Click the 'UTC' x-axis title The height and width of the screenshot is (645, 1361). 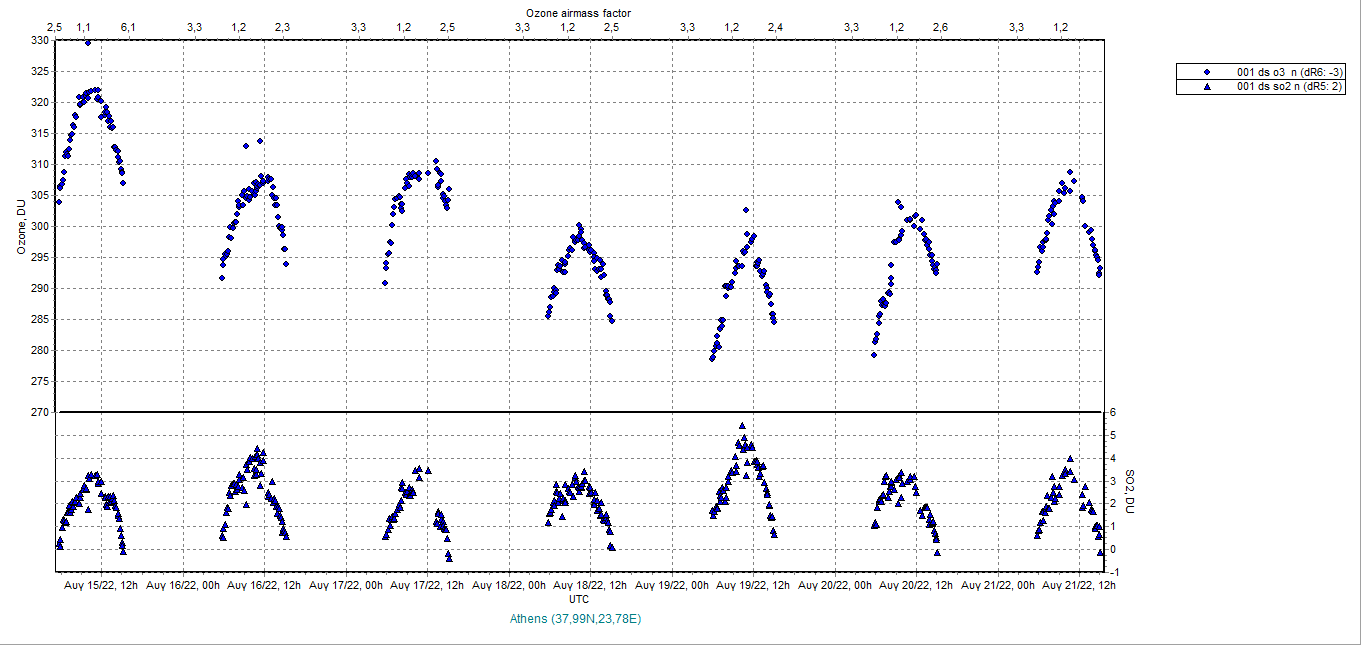(x=579, y=599)
